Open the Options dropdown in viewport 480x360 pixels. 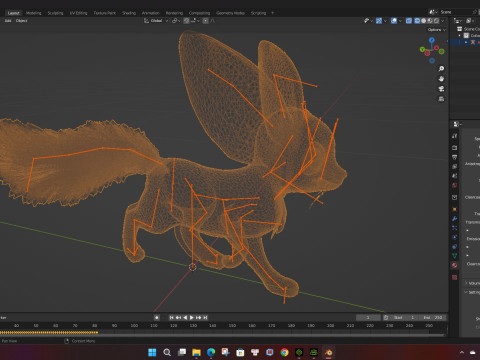click(x=436, y=30)
